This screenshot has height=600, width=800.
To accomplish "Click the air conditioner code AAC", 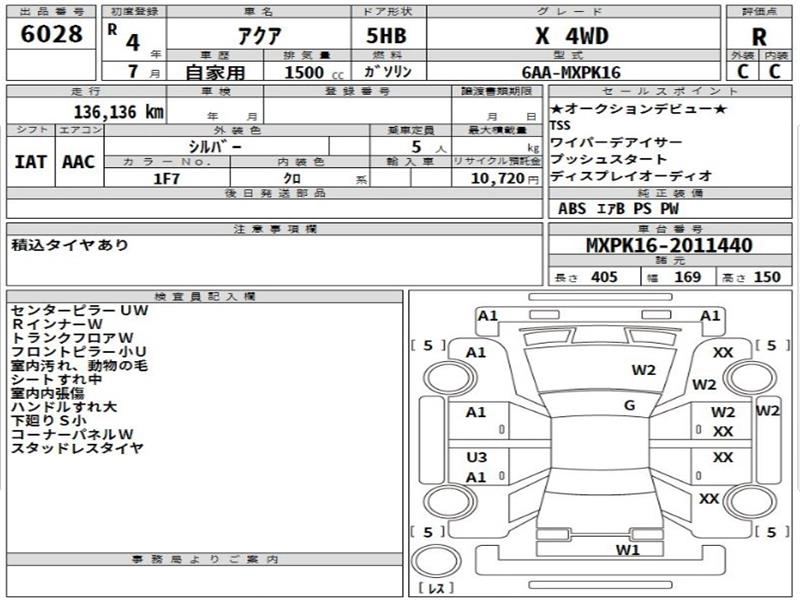I will coord(79,162).
